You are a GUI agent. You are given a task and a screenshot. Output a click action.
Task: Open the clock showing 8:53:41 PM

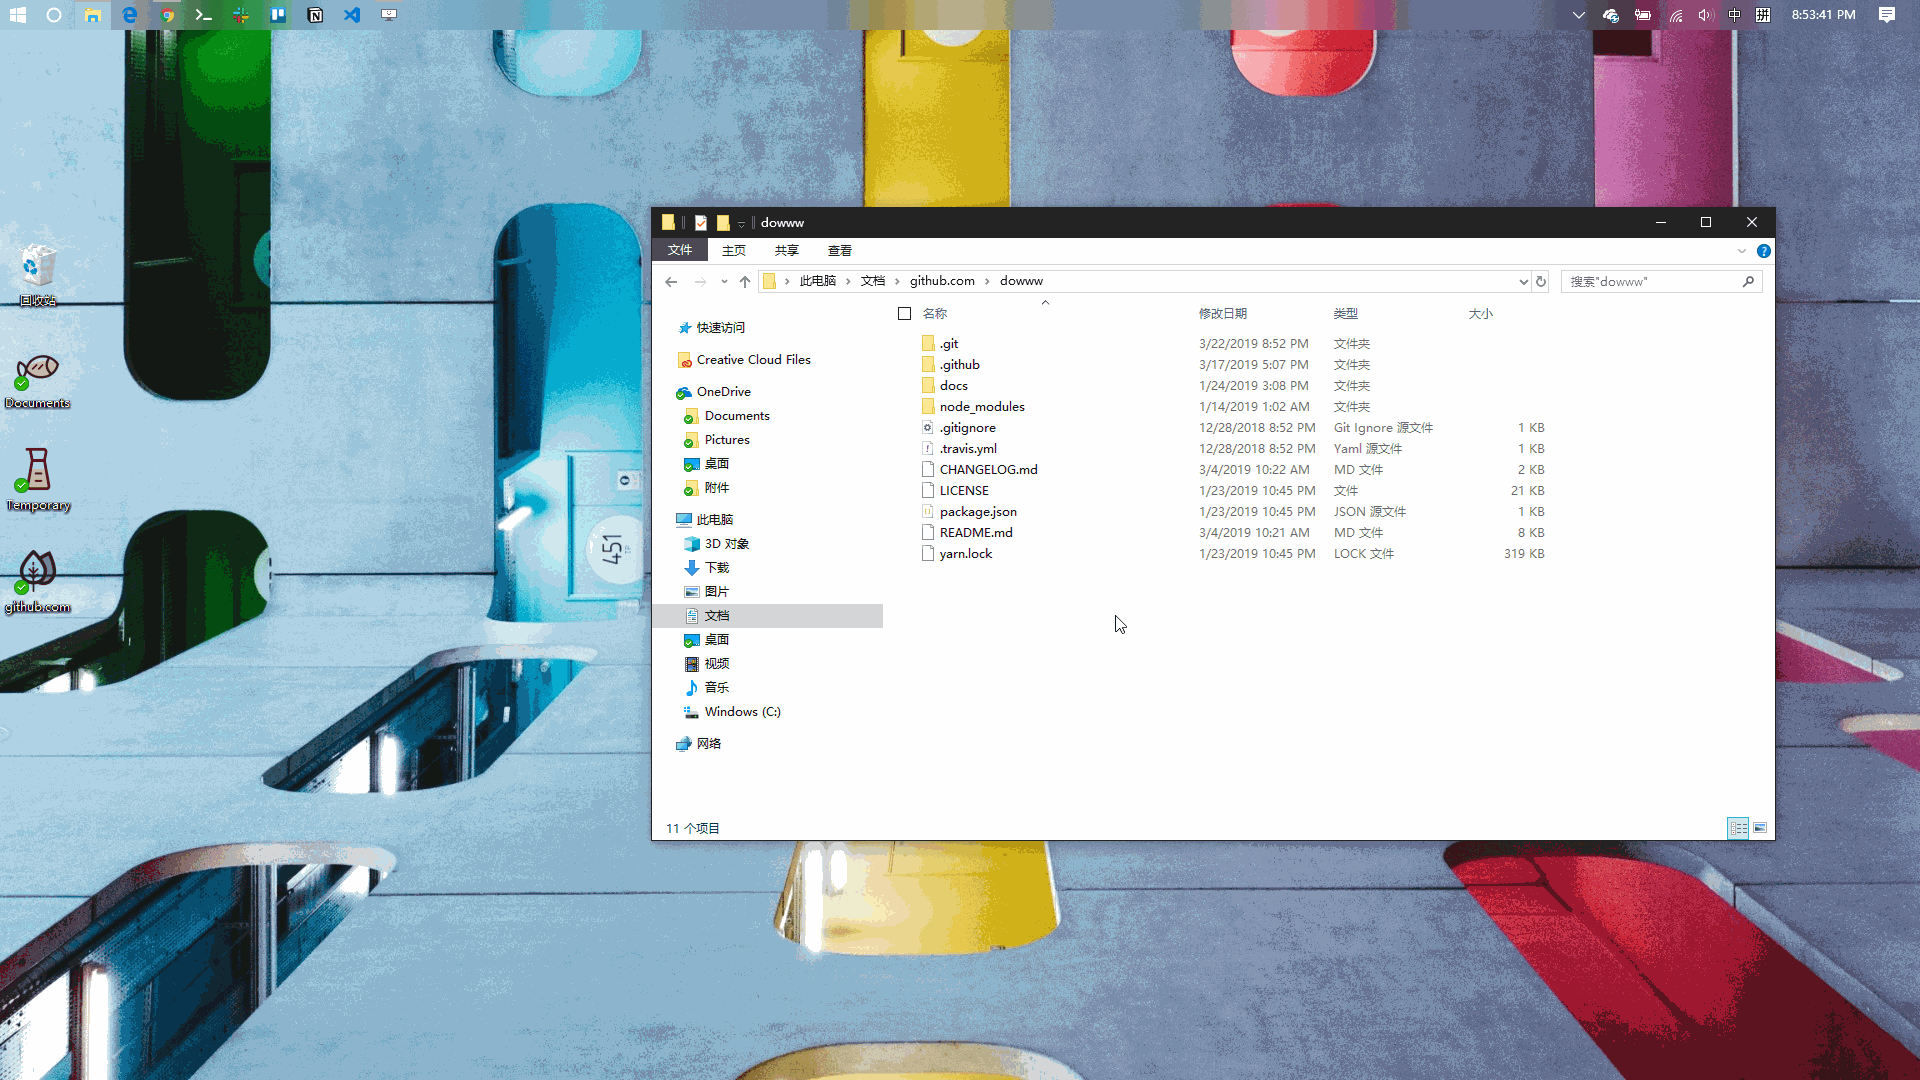[1824, 15]
